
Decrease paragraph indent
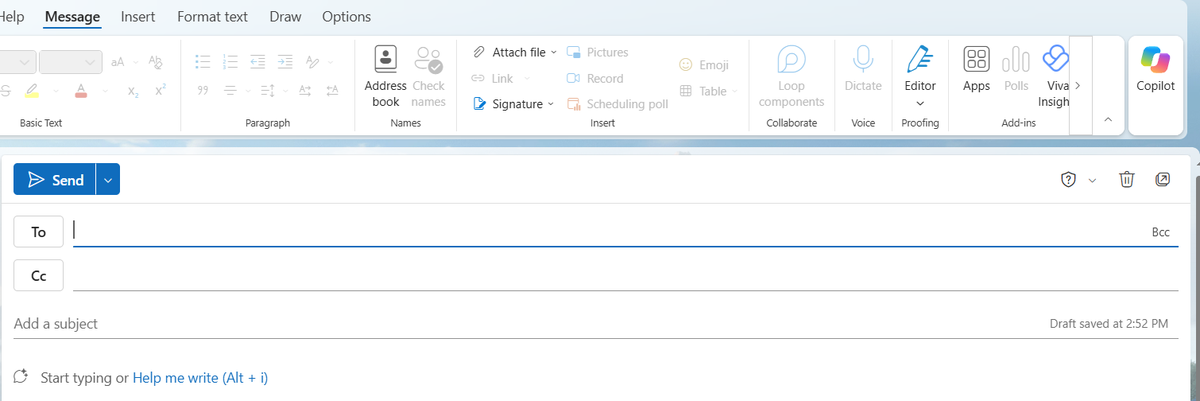(257, 62)
